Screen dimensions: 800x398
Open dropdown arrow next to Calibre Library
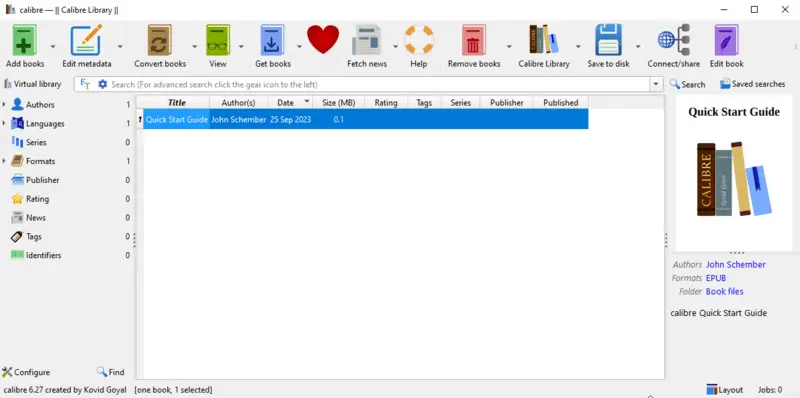coord(578,46)
